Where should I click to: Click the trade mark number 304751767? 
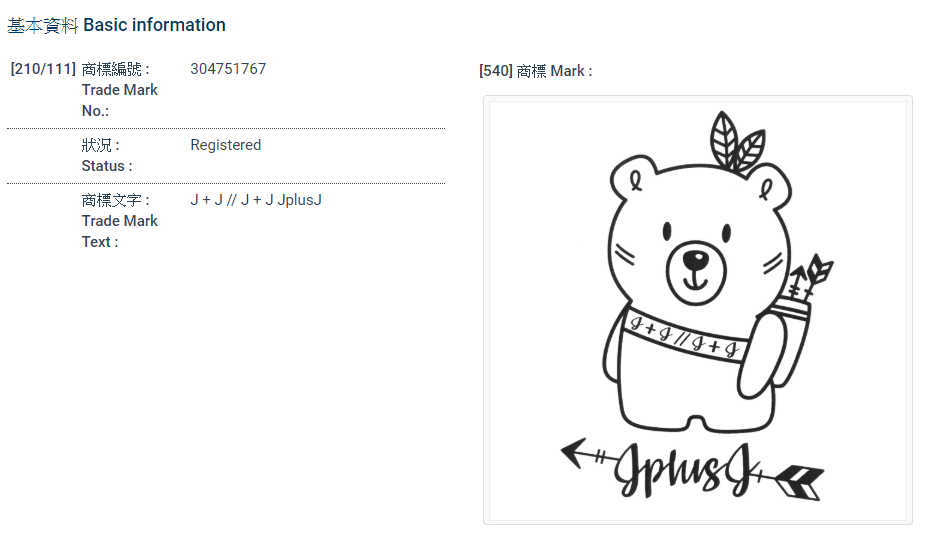coord(228,69)
